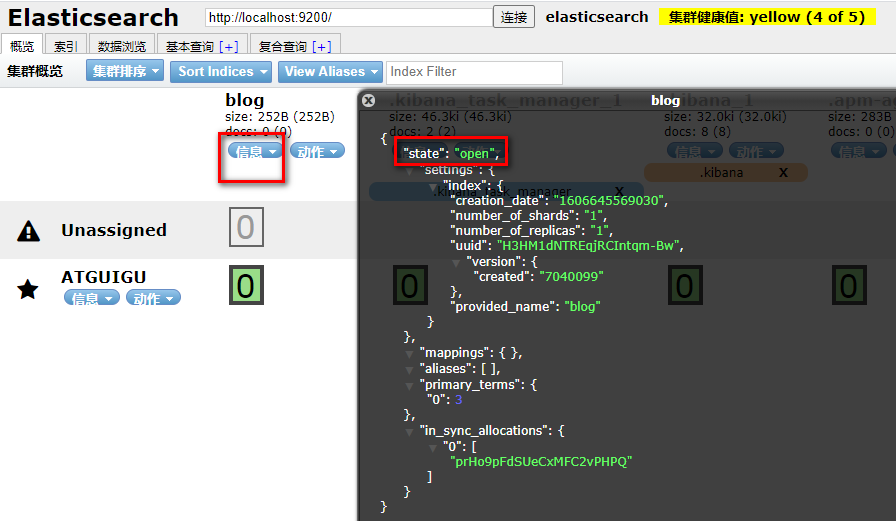896x521 pixels.
Task: Click the ATGUIGU master star icon
Action: coord(27,290)
